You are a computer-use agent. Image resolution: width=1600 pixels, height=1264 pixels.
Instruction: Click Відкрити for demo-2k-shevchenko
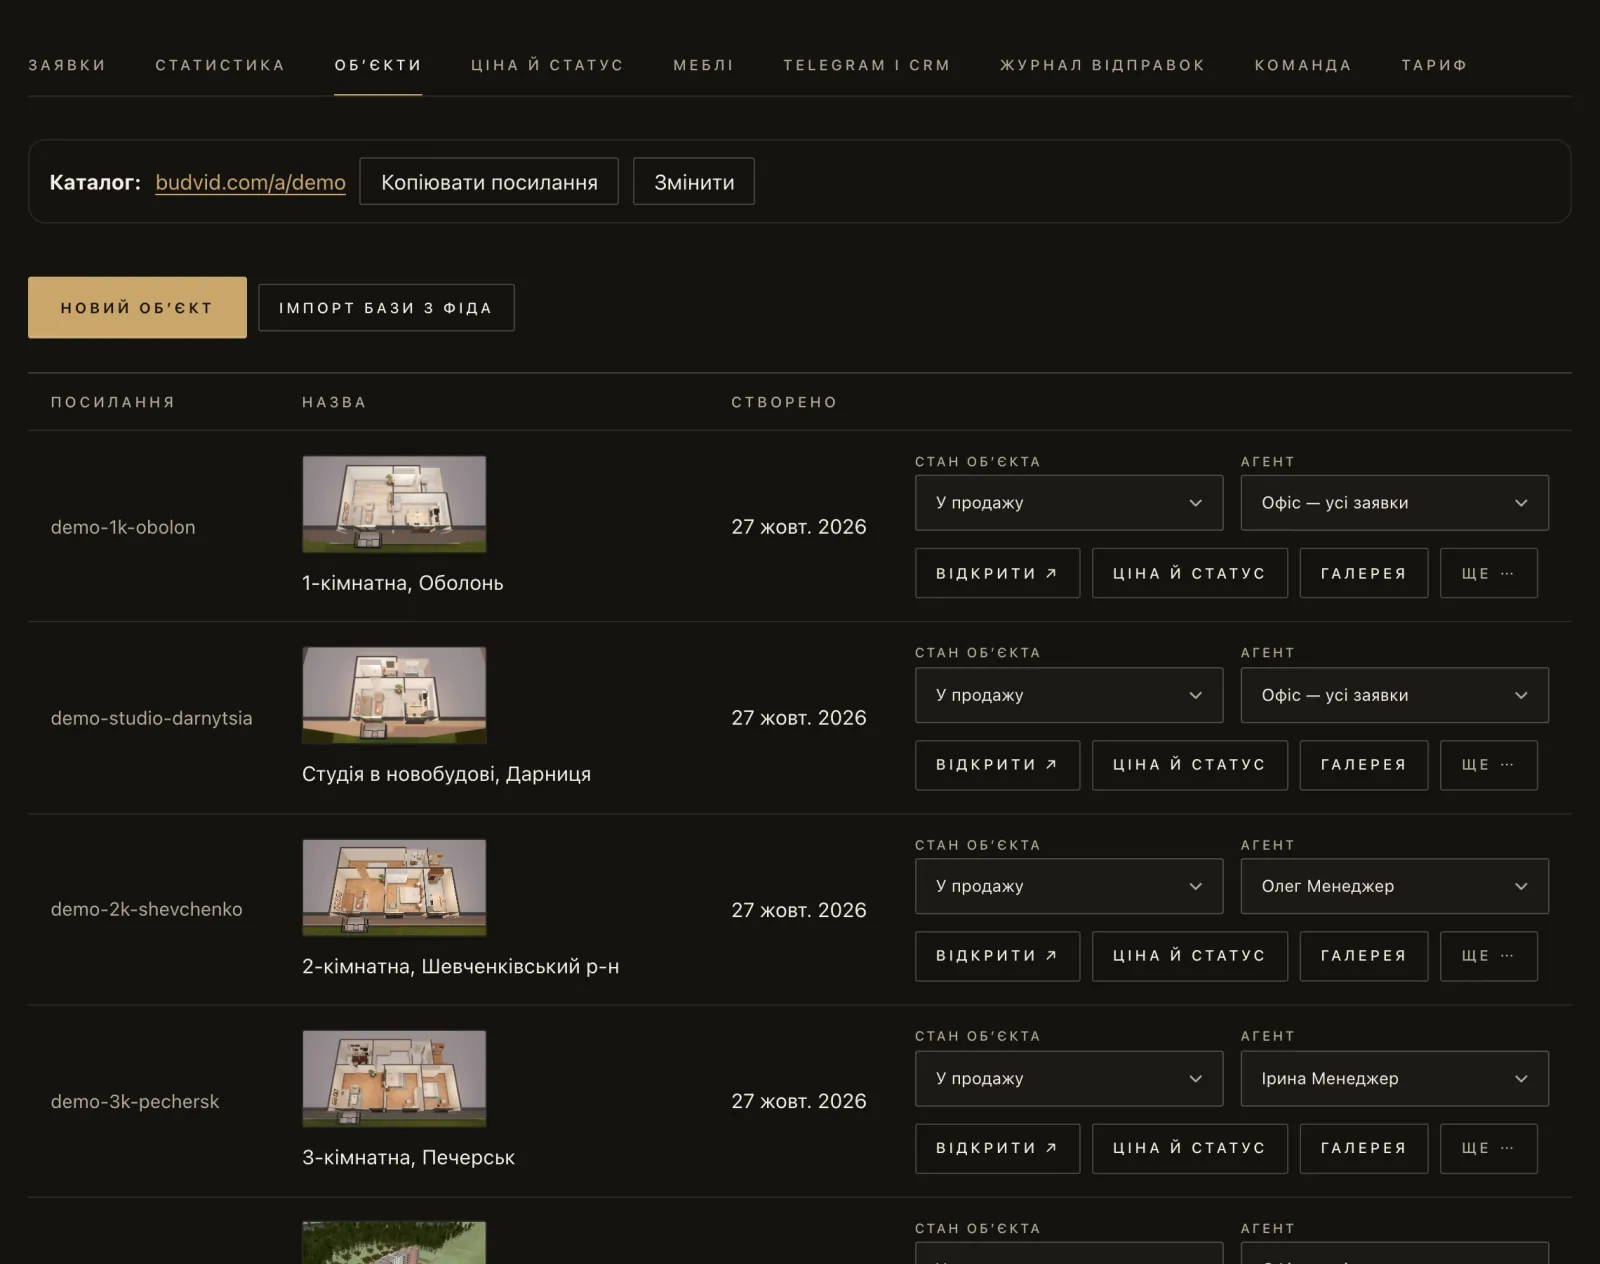[x=997, y=956]
